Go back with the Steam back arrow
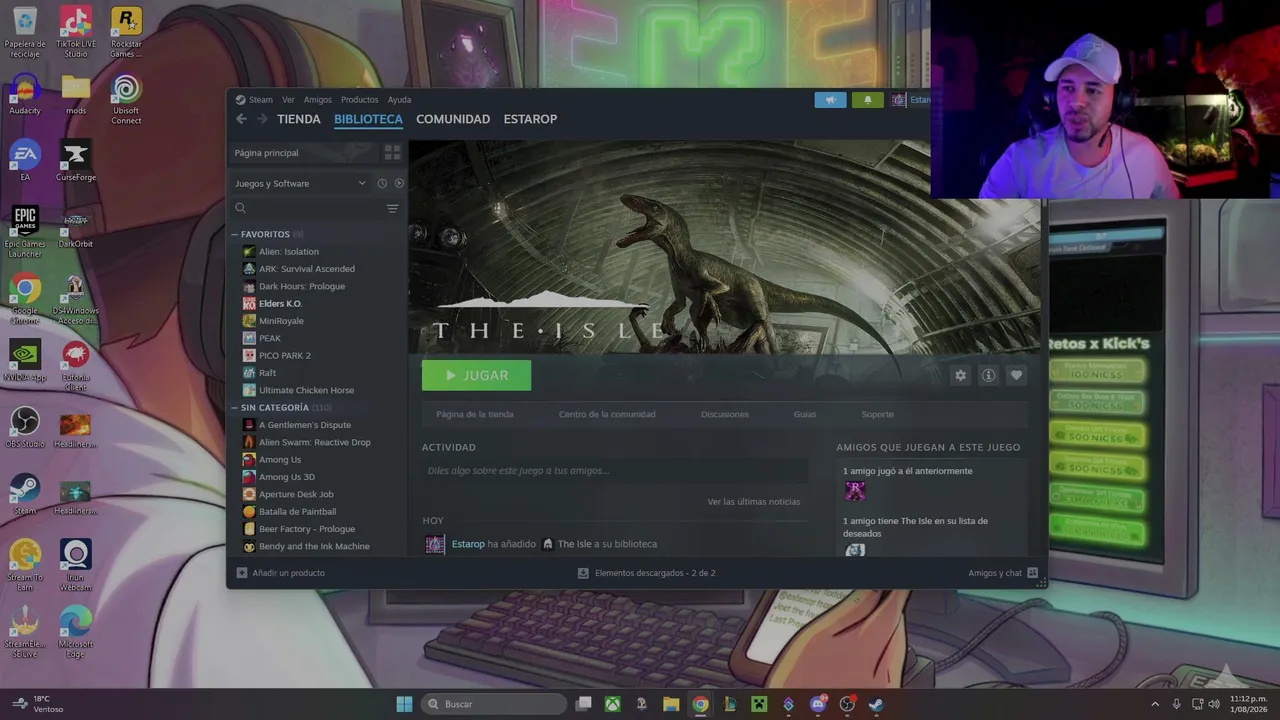Screen dimensions: 1280x720 (241, 119)
